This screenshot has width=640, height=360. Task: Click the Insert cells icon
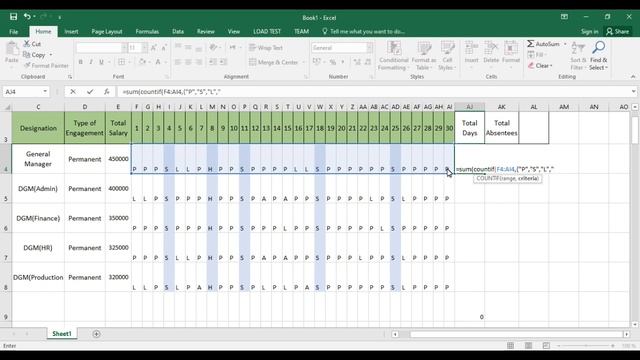coord(471,49)
